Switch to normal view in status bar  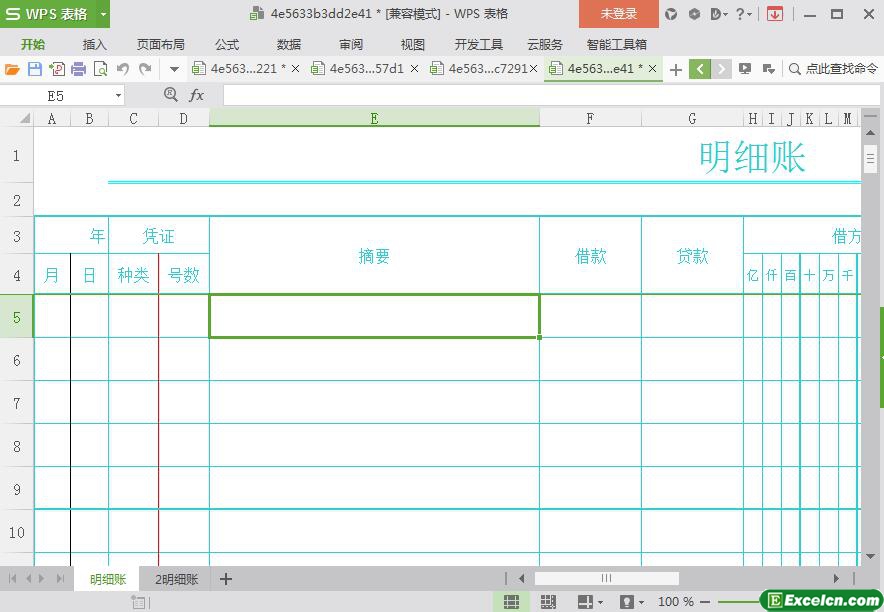(x=511, y=602)
